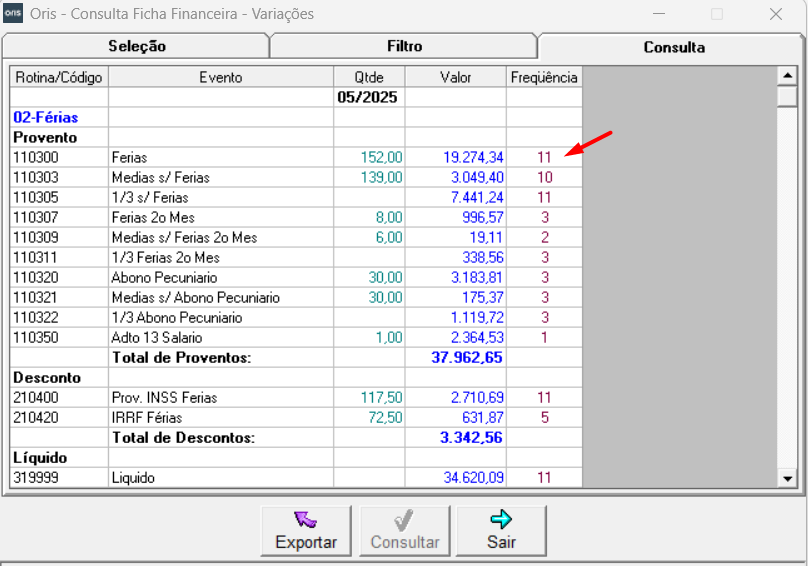Click the scrollbar up arrow
808x566 pixels.
[787, 76]
